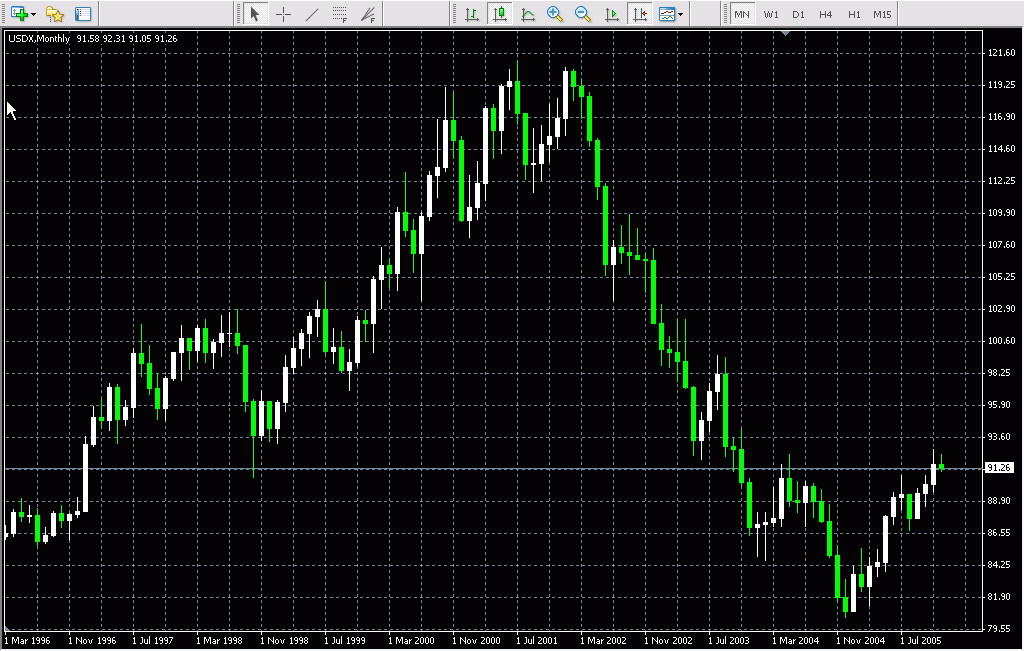Screen dimensions: 1024x651
Task: Switch to the D1 daily timeframe
Action: pyautogui.click(x=798, y=14)
